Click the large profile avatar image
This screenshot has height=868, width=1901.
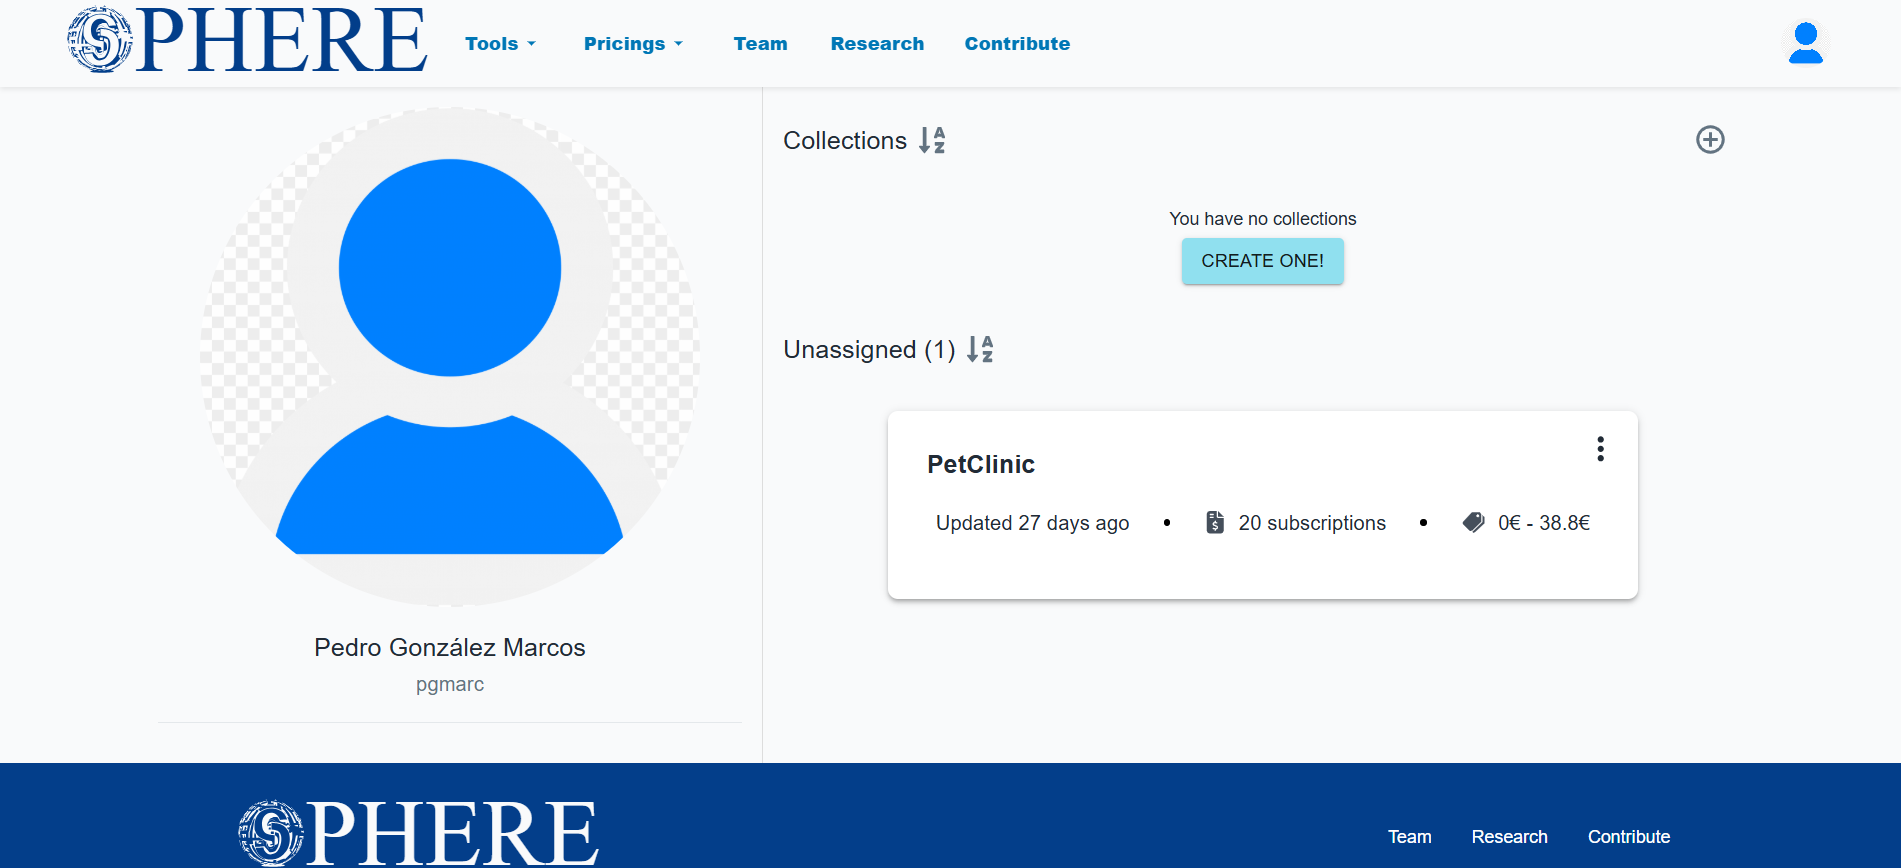pos(450,357)
